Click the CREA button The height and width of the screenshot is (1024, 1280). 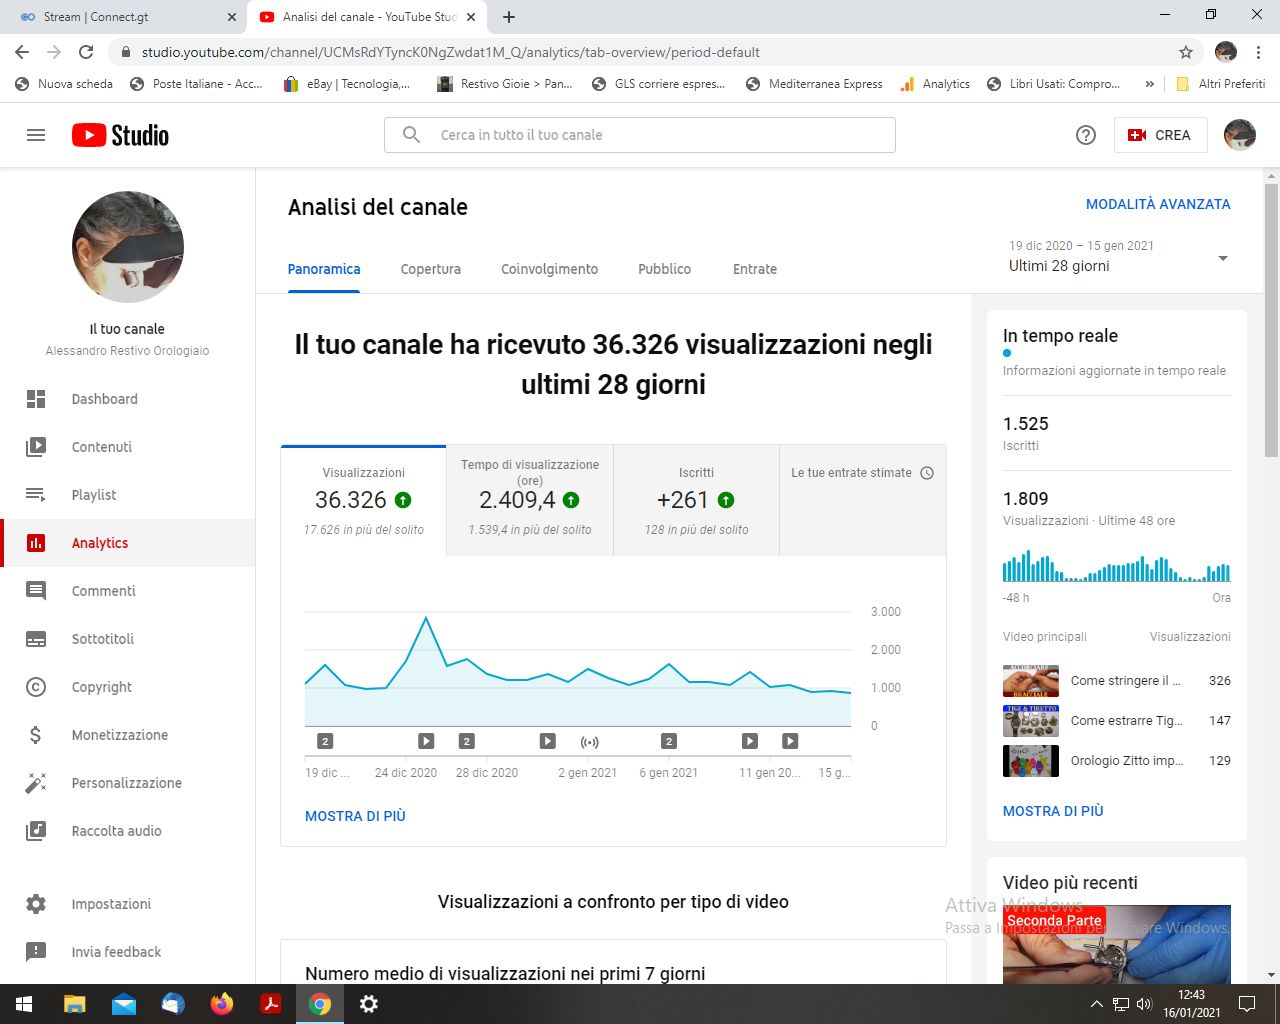tap(1160, 135)
